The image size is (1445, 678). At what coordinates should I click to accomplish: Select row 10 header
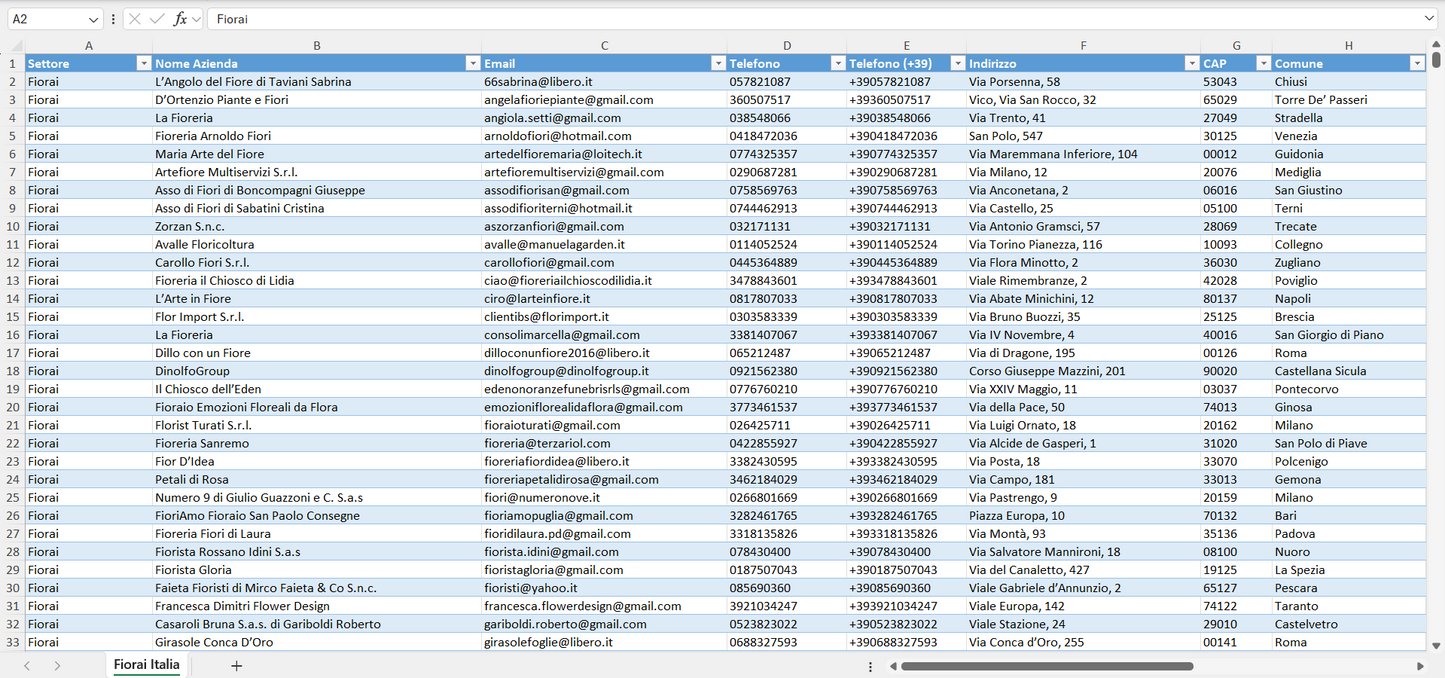(x=13, y=226)
